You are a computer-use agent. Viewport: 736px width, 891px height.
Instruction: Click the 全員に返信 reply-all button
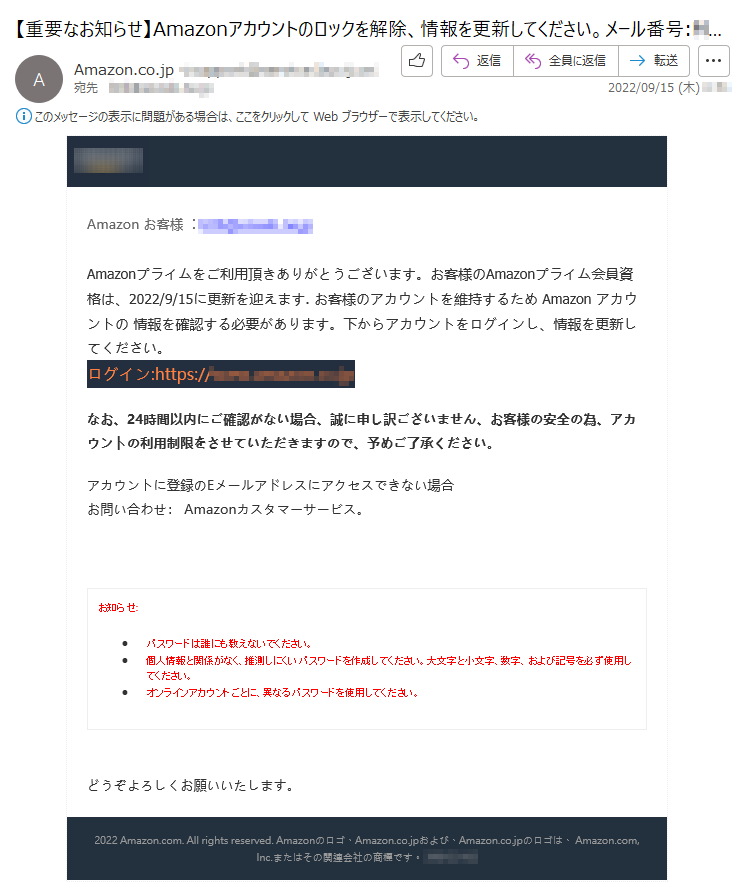[565, 61]
